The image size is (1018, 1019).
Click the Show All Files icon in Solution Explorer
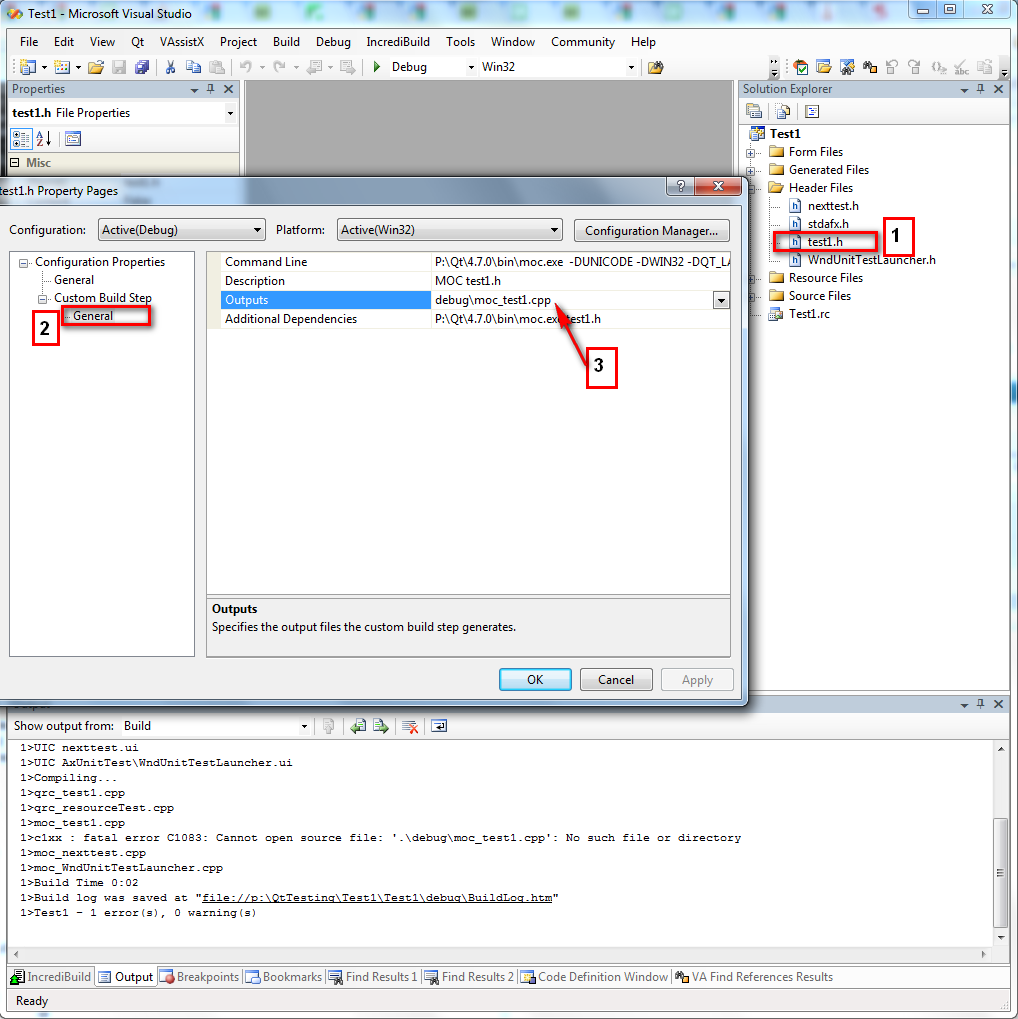pos(780,111)
